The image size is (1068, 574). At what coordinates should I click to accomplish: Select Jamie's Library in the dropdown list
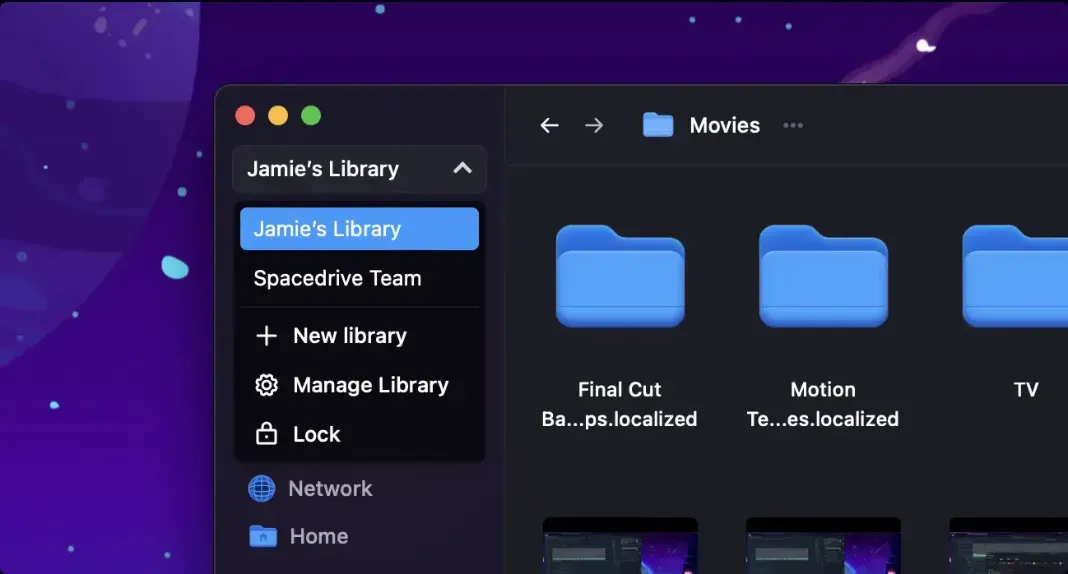pos(360,229)
